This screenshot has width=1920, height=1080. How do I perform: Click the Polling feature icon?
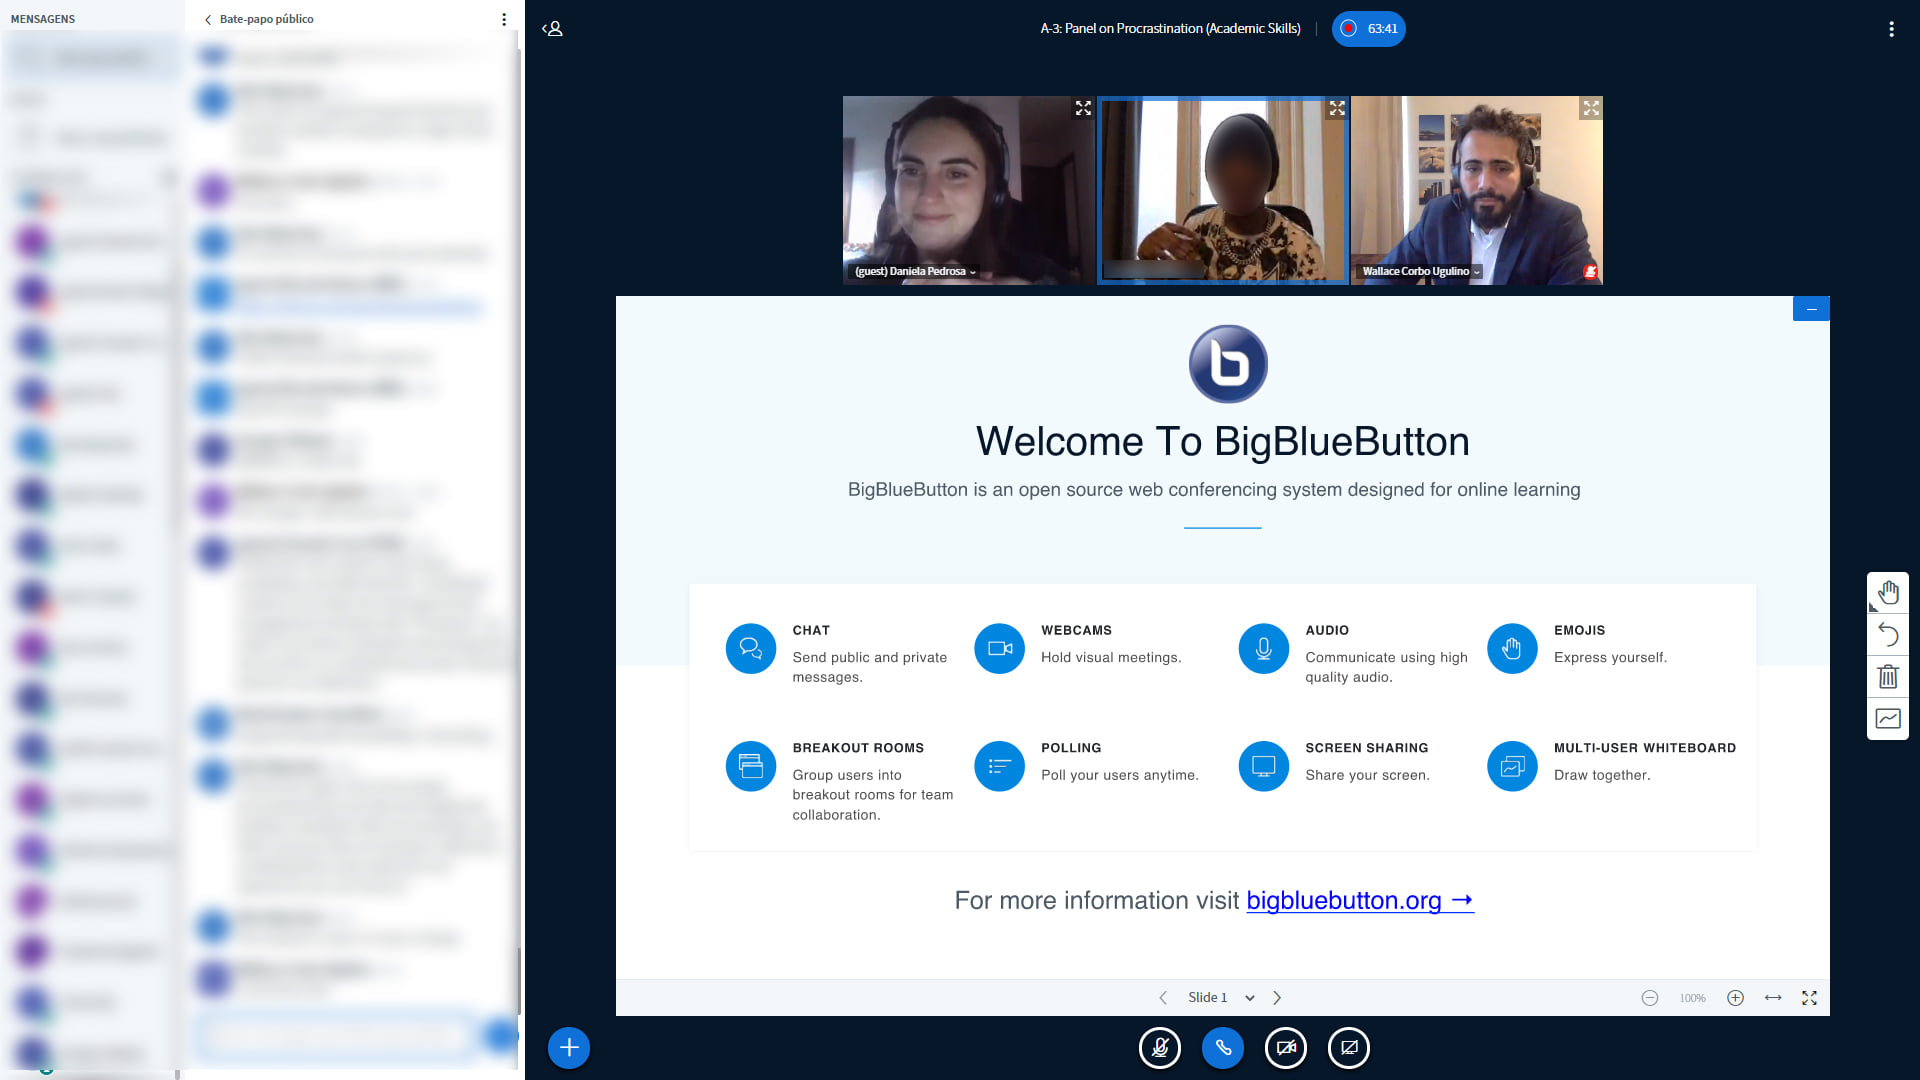[x=1000, y=766]
